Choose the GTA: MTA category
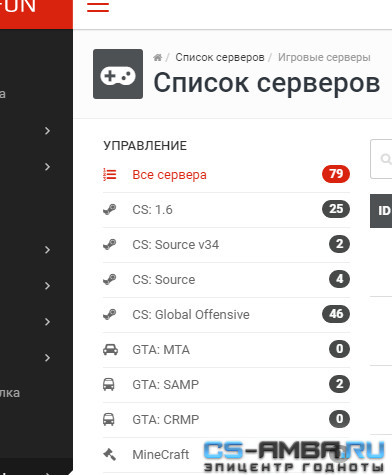Image resolution: width=392 pixels, height=475 pixels. click(x=161, y=350)
